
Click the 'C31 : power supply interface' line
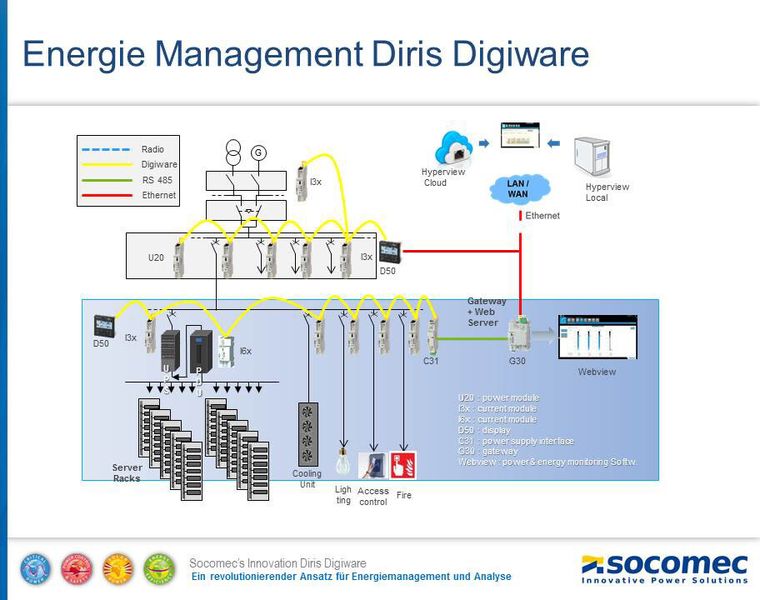coord(515,441)
